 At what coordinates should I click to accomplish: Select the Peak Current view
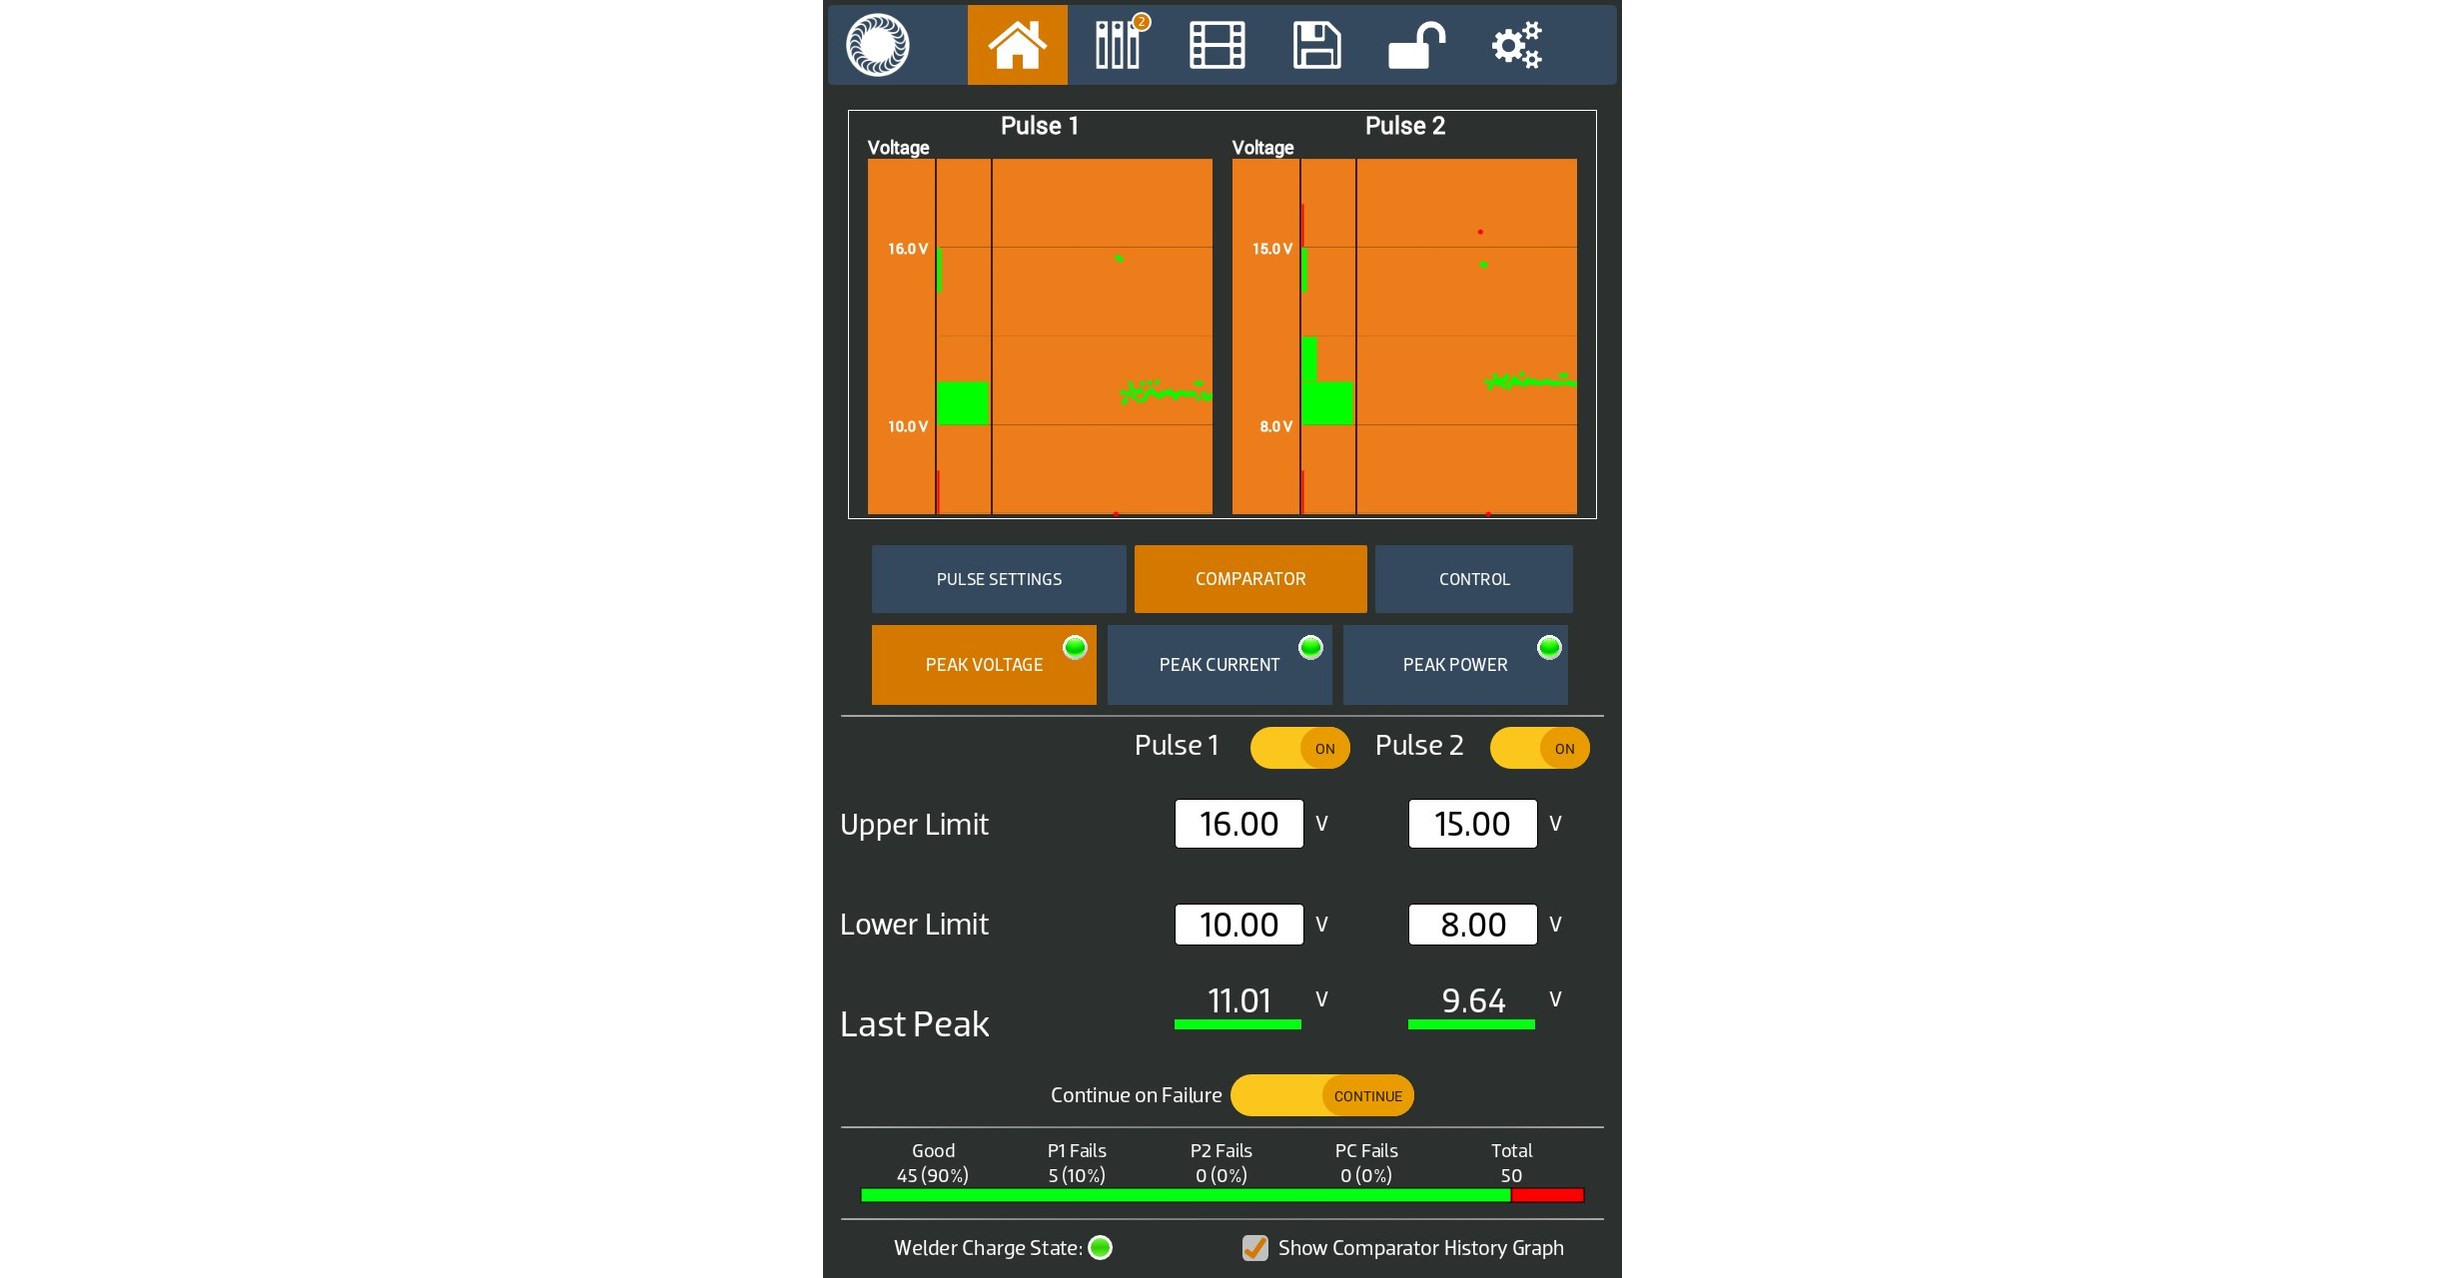(1220, 664)
